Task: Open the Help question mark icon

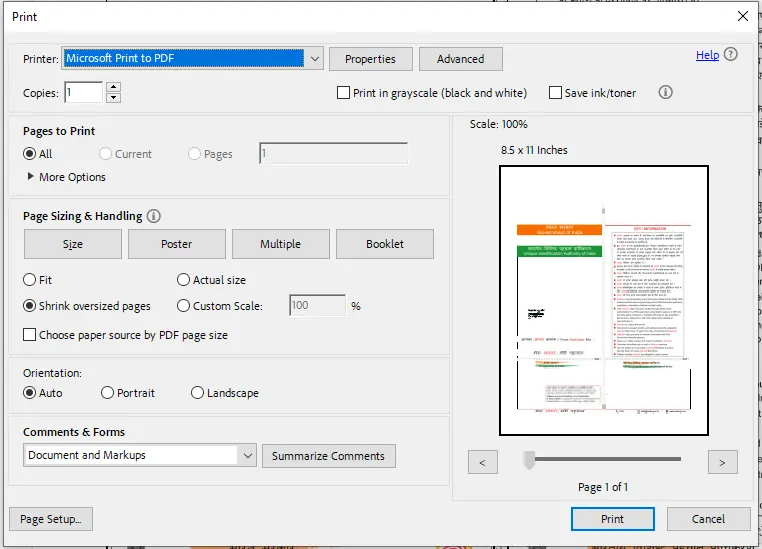Action: coord(730,54)
